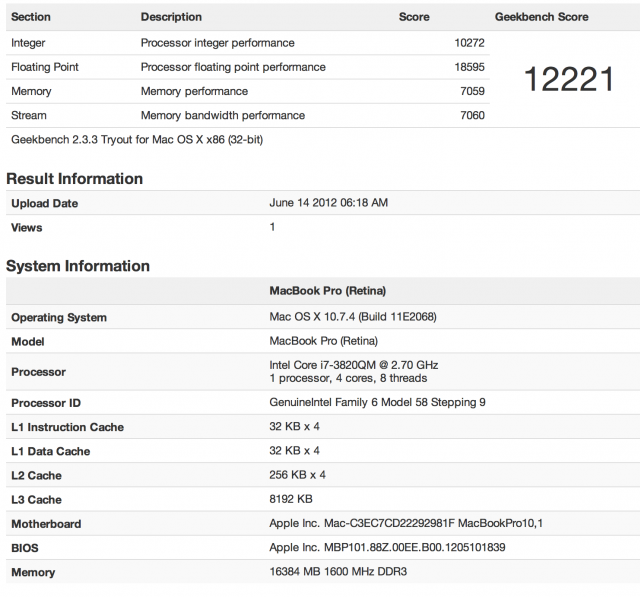Click '16384 MB 1600 MHz DDR3' value
The width and height of the screenshot is (640, 597).
338,572
